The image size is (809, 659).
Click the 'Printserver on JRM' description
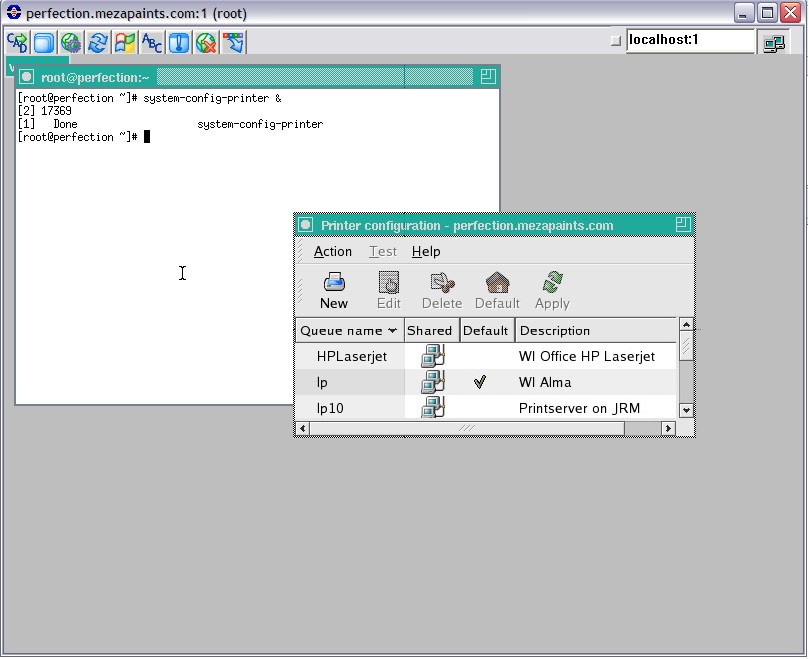(x=579, y=408)
